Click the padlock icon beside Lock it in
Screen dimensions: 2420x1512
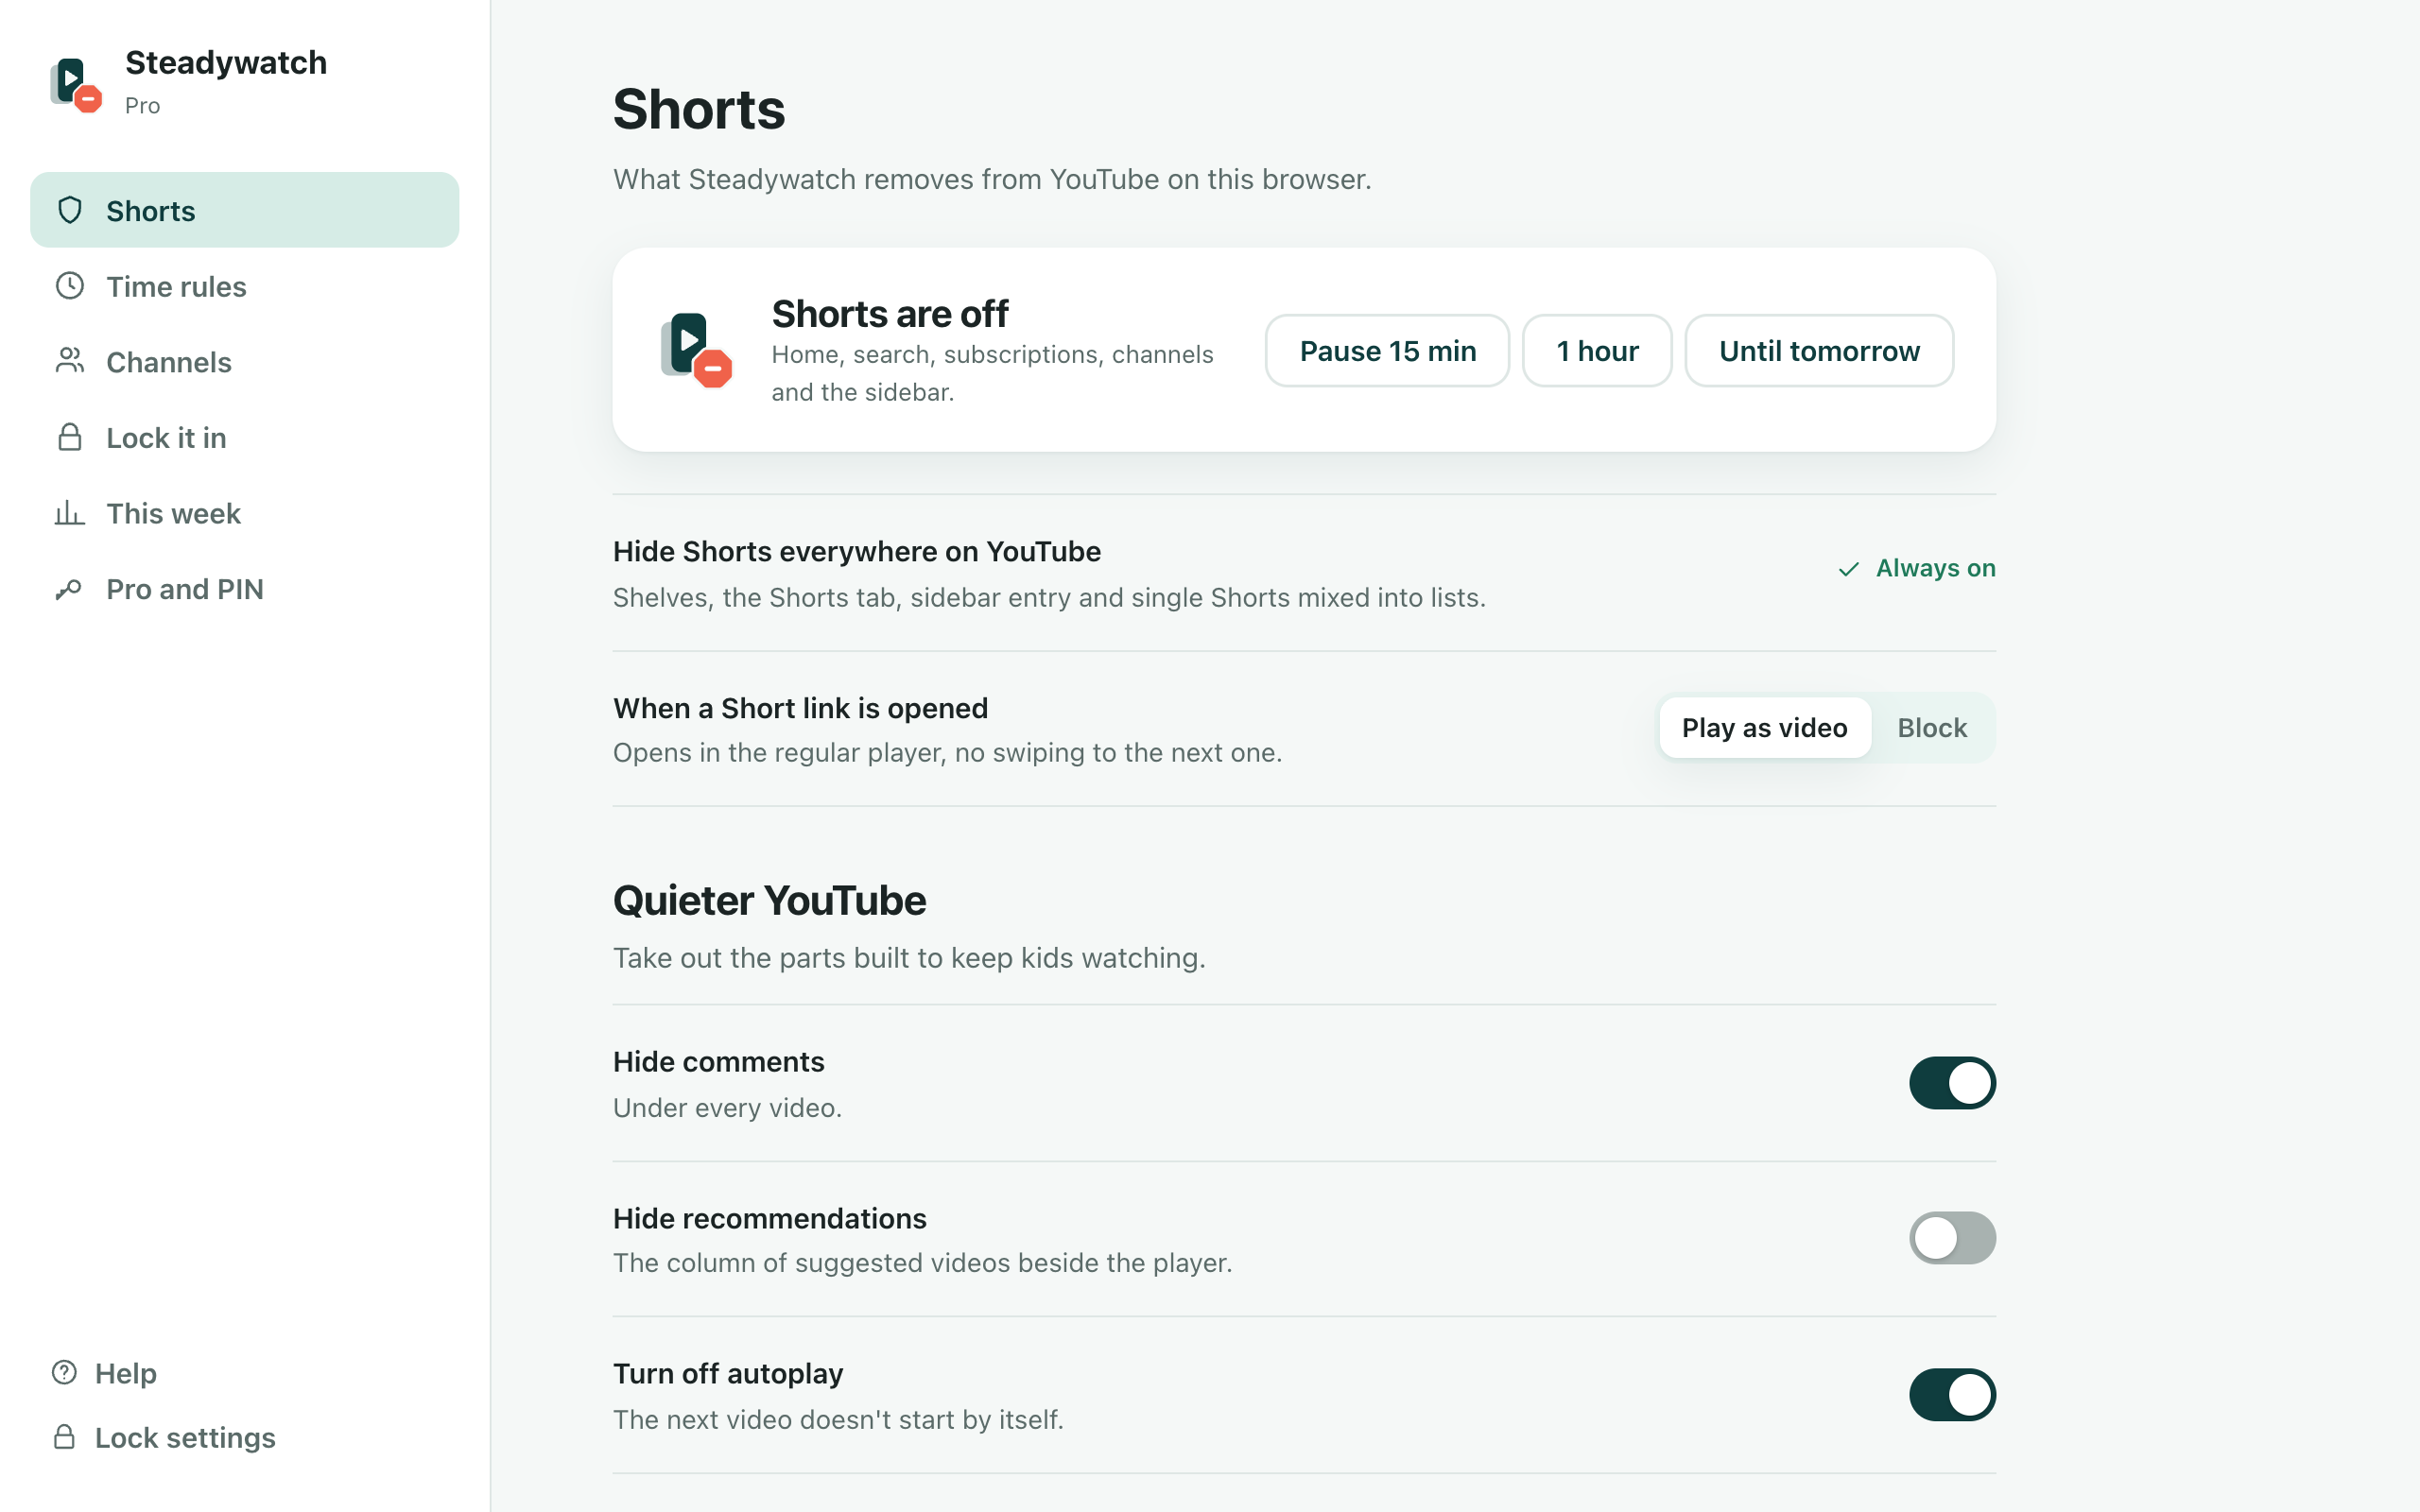tap(70, 437)
